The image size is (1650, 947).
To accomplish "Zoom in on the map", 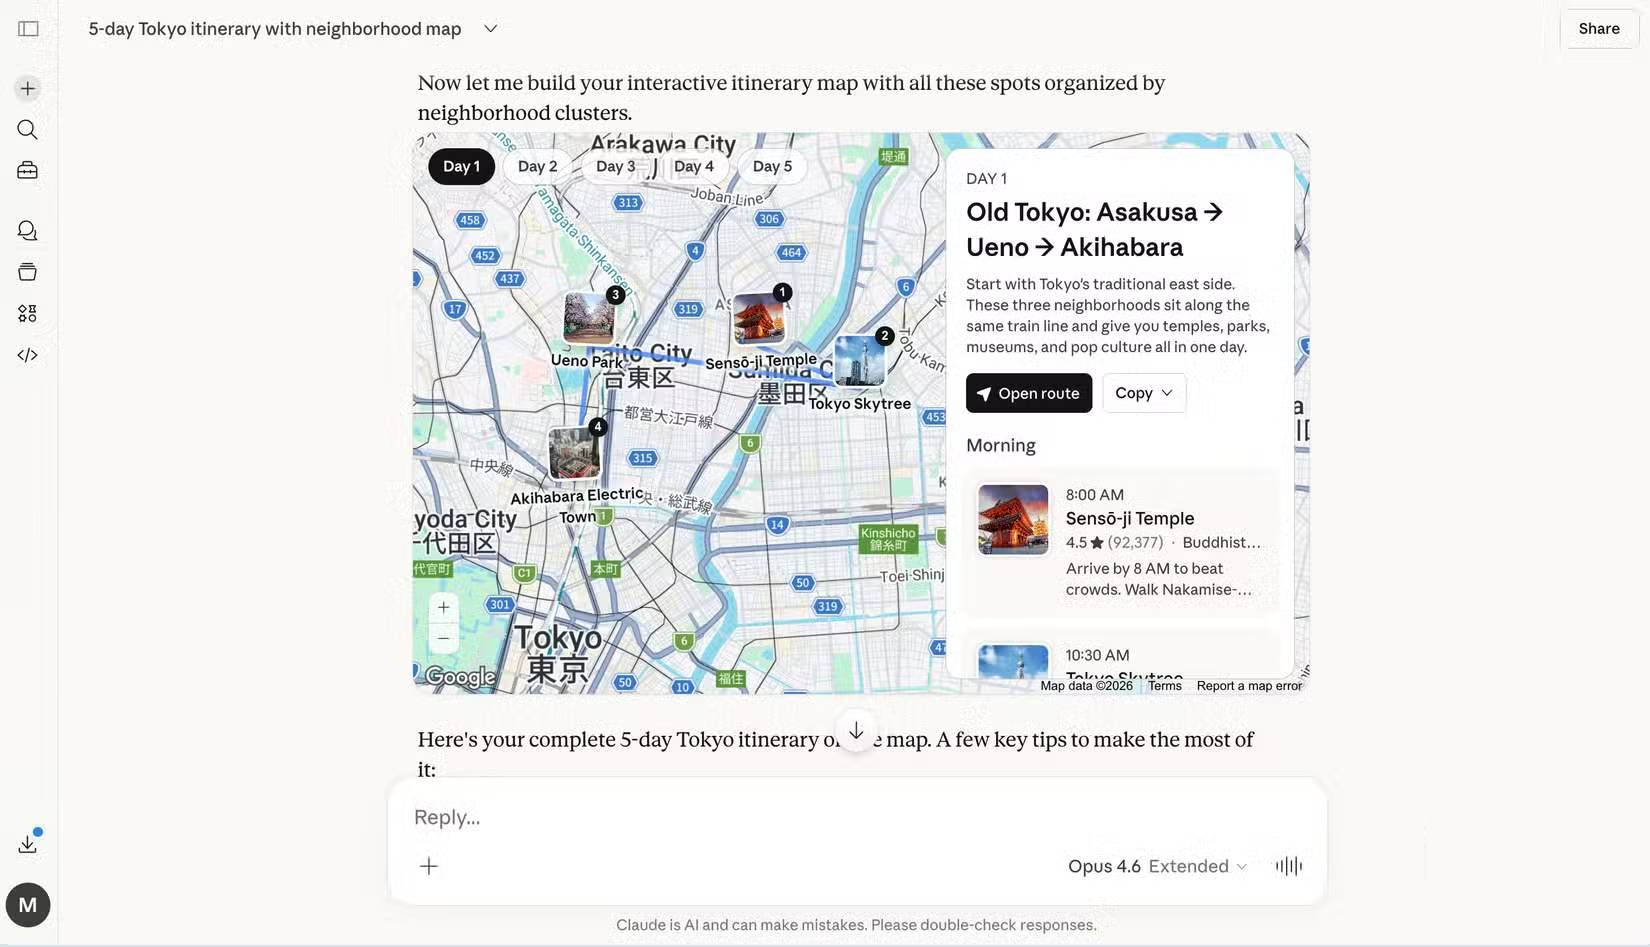I will (444, 608).
